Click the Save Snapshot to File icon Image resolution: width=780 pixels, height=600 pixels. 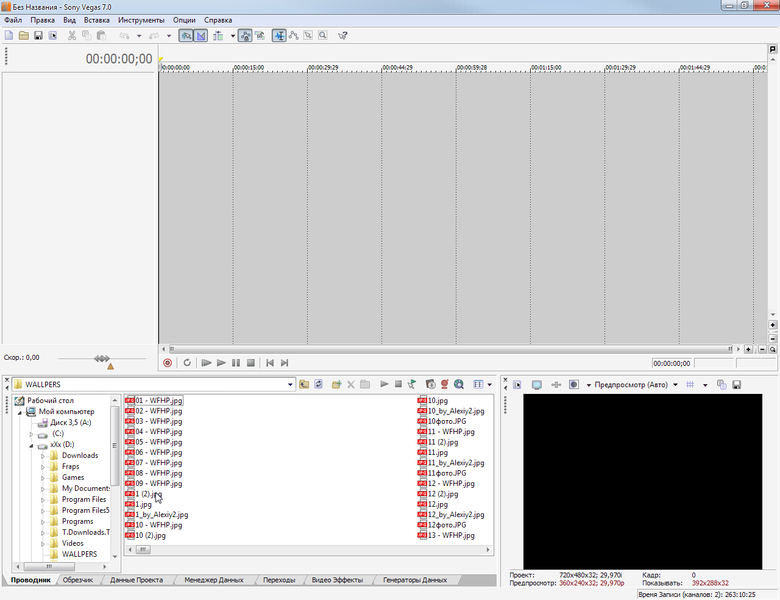tap(737, 385)
